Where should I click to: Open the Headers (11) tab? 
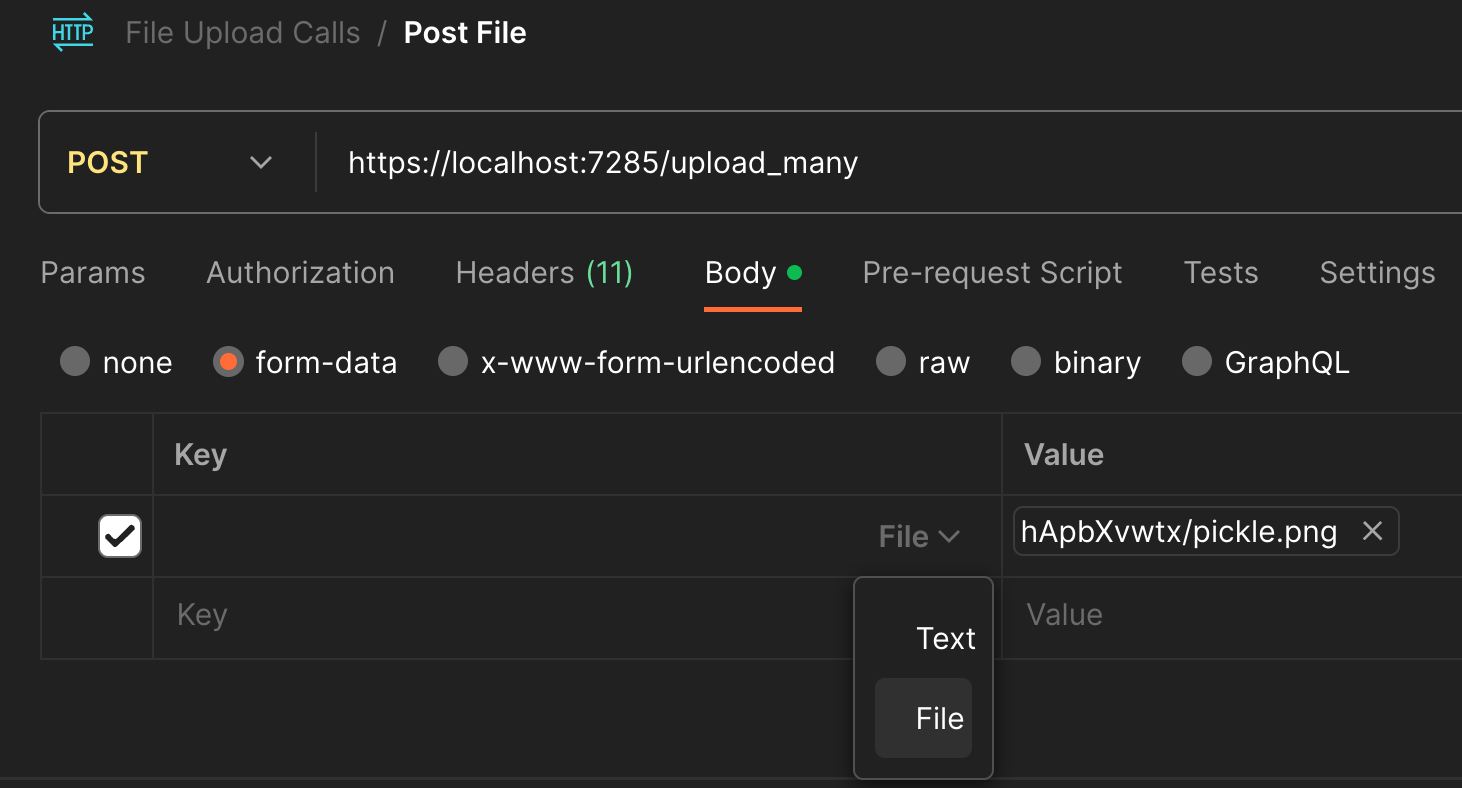544,273
